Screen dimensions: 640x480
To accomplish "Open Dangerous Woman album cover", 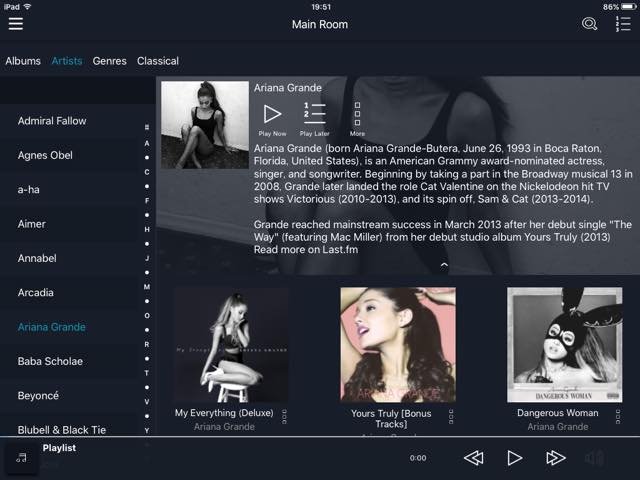I will pos(564,345).
